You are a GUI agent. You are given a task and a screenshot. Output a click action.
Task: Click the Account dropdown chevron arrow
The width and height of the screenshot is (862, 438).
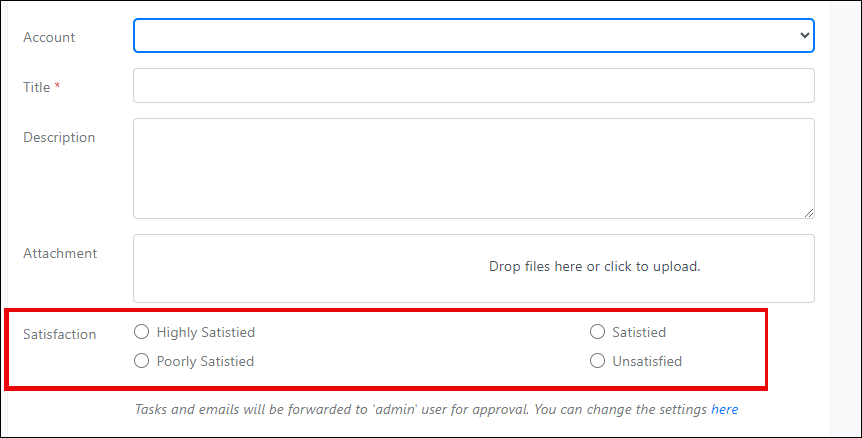(x=804, y=35)
